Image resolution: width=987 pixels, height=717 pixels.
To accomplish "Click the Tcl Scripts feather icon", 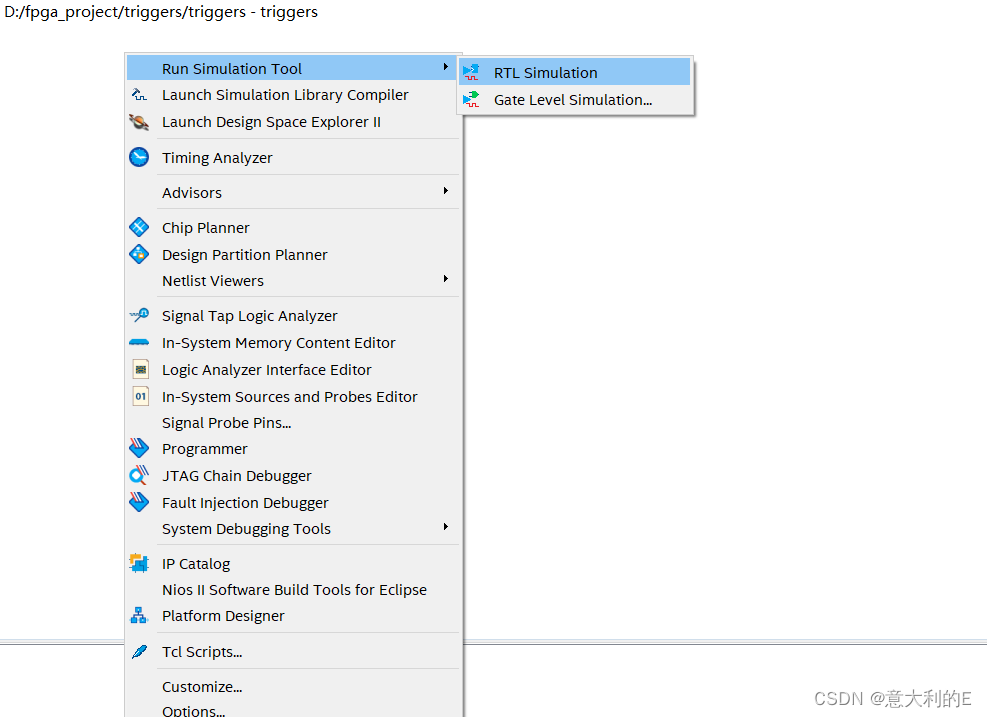I will (139, 652).
